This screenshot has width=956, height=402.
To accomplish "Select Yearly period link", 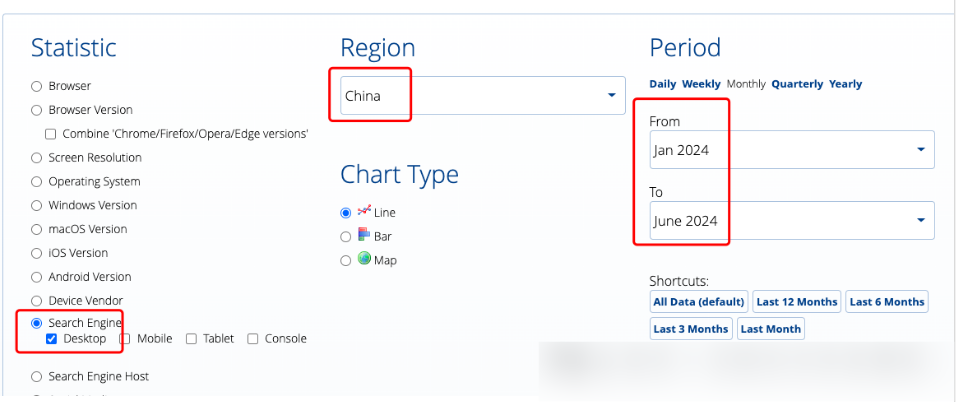I will click(x=845, y=84).
